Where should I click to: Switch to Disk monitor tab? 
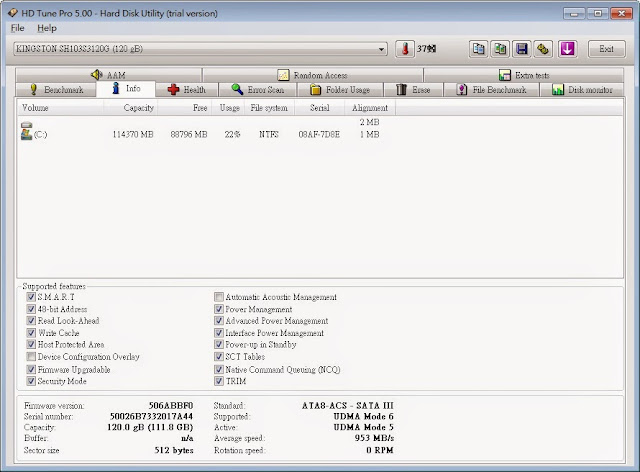(x=582, y=89)
